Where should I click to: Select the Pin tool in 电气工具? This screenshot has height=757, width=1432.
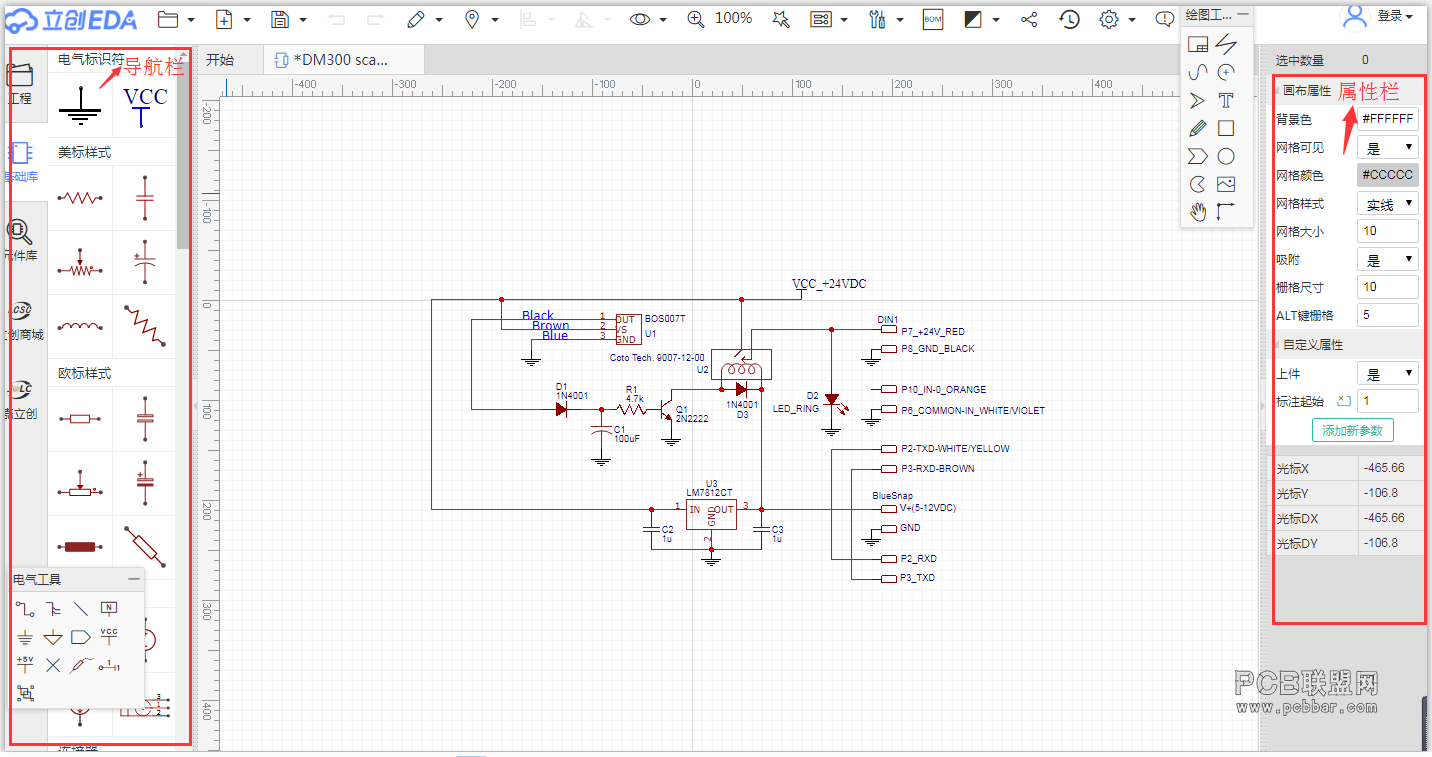[x=109, y=665]
